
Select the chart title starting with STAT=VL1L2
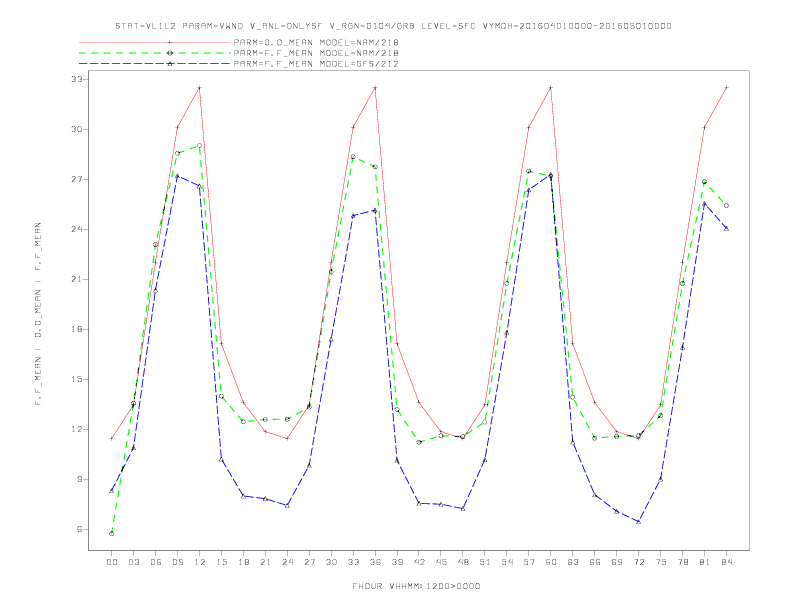393,26
